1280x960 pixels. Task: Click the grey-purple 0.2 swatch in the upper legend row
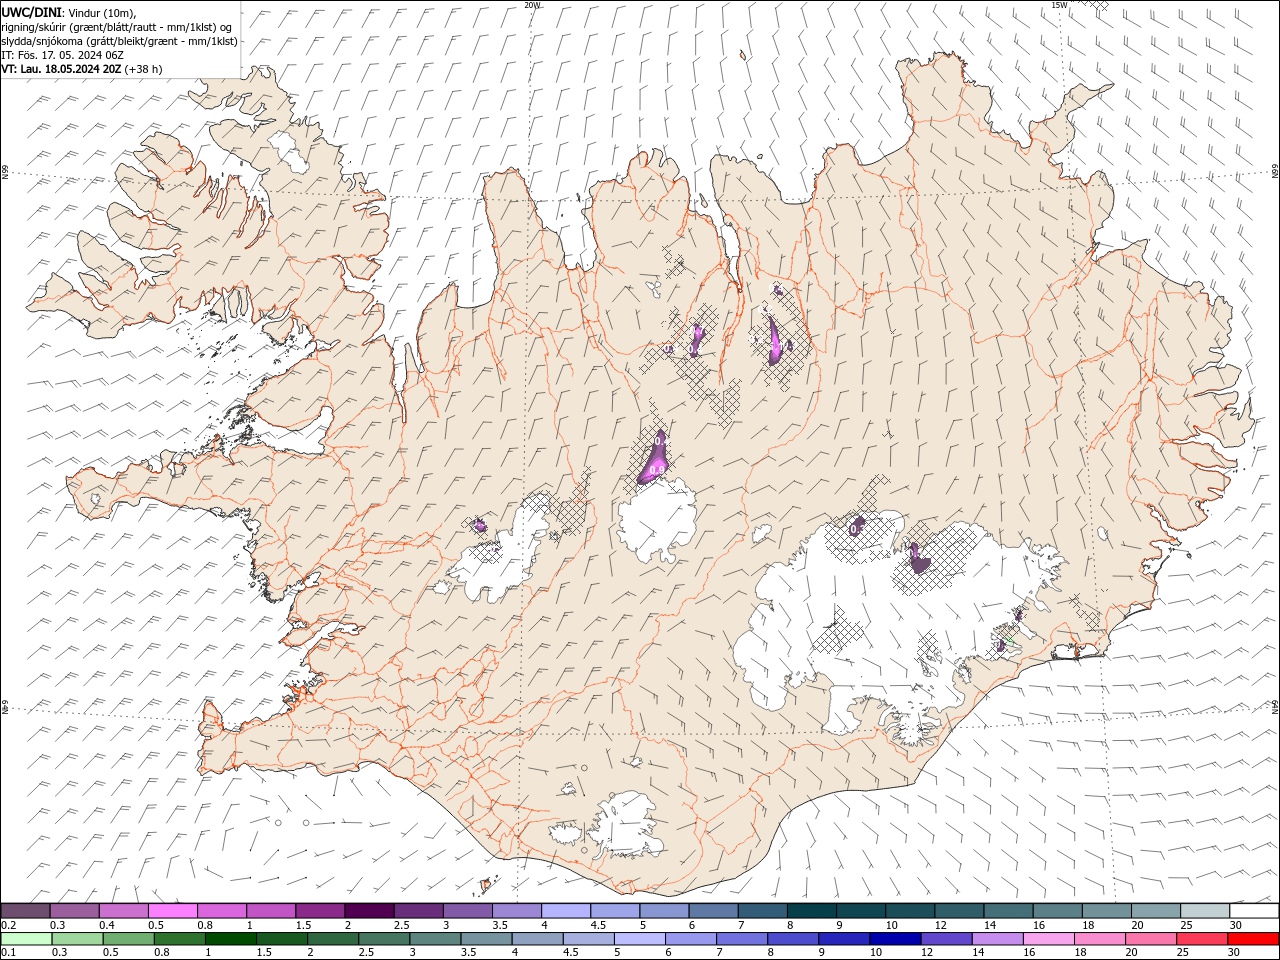tap(26, 911)
